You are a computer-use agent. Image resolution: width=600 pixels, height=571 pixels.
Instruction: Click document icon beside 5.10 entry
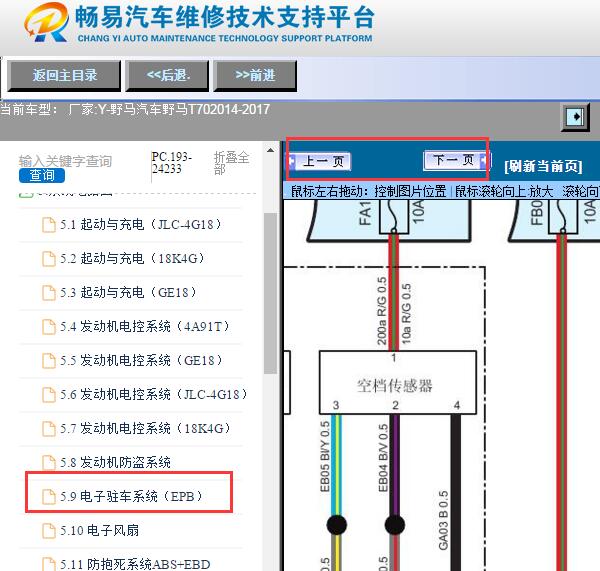pyautogui.click(x=49, y=531)
